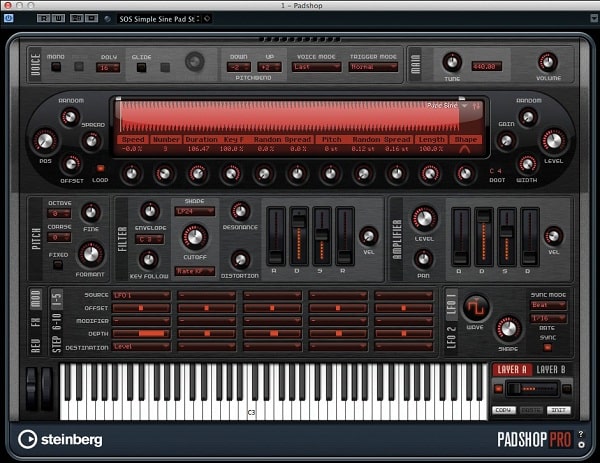Enable the Read automation R button
Viewport: 600px width, 463px height.
pyautogui.click(x=44, y=18)
